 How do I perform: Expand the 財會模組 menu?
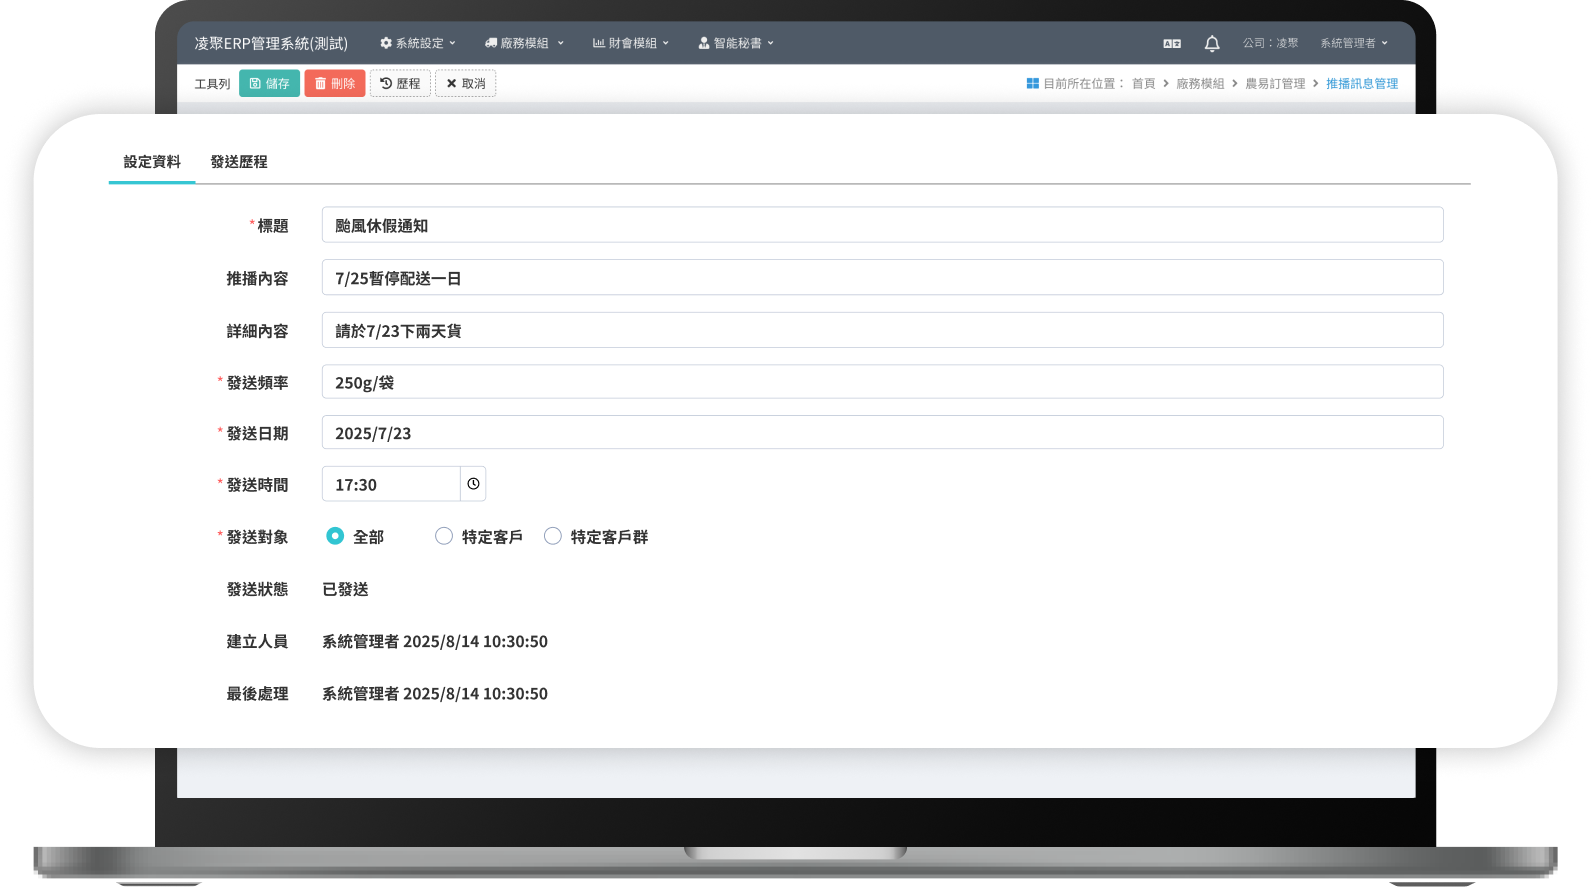(631, 43)
